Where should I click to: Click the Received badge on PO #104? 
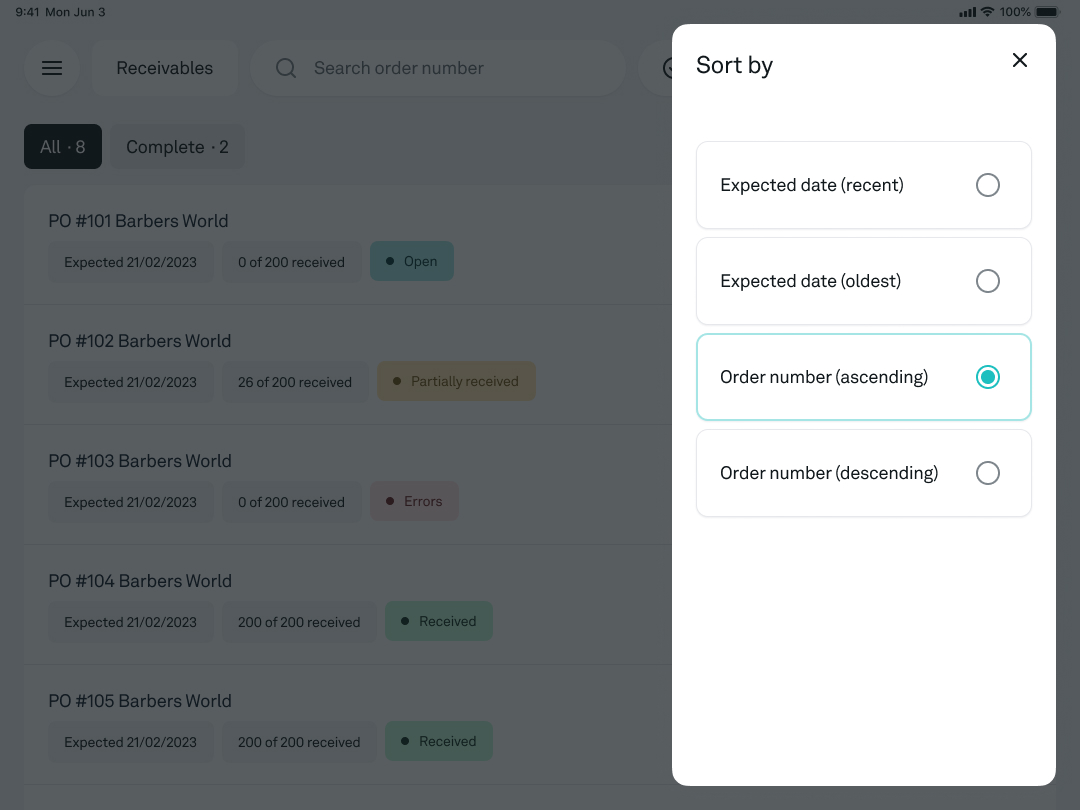point(438,621)
